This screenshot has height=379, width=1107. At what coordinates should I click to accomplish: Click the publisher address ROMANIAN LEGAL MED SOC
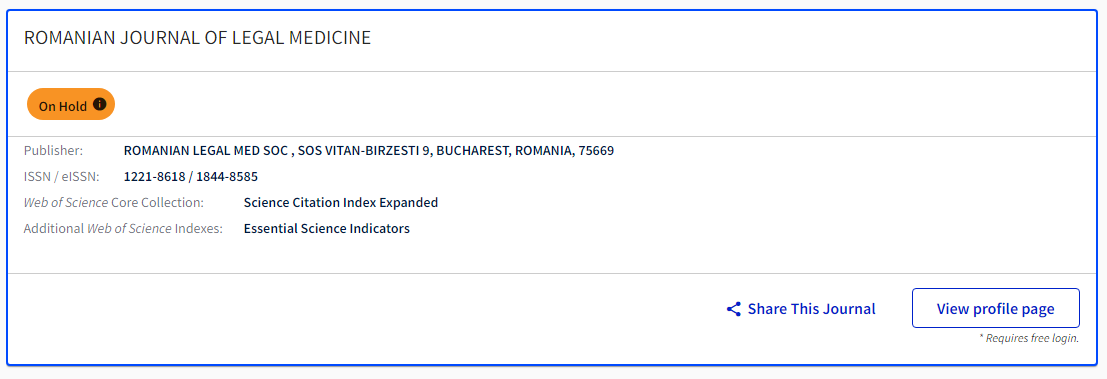(x=369, y=150)
